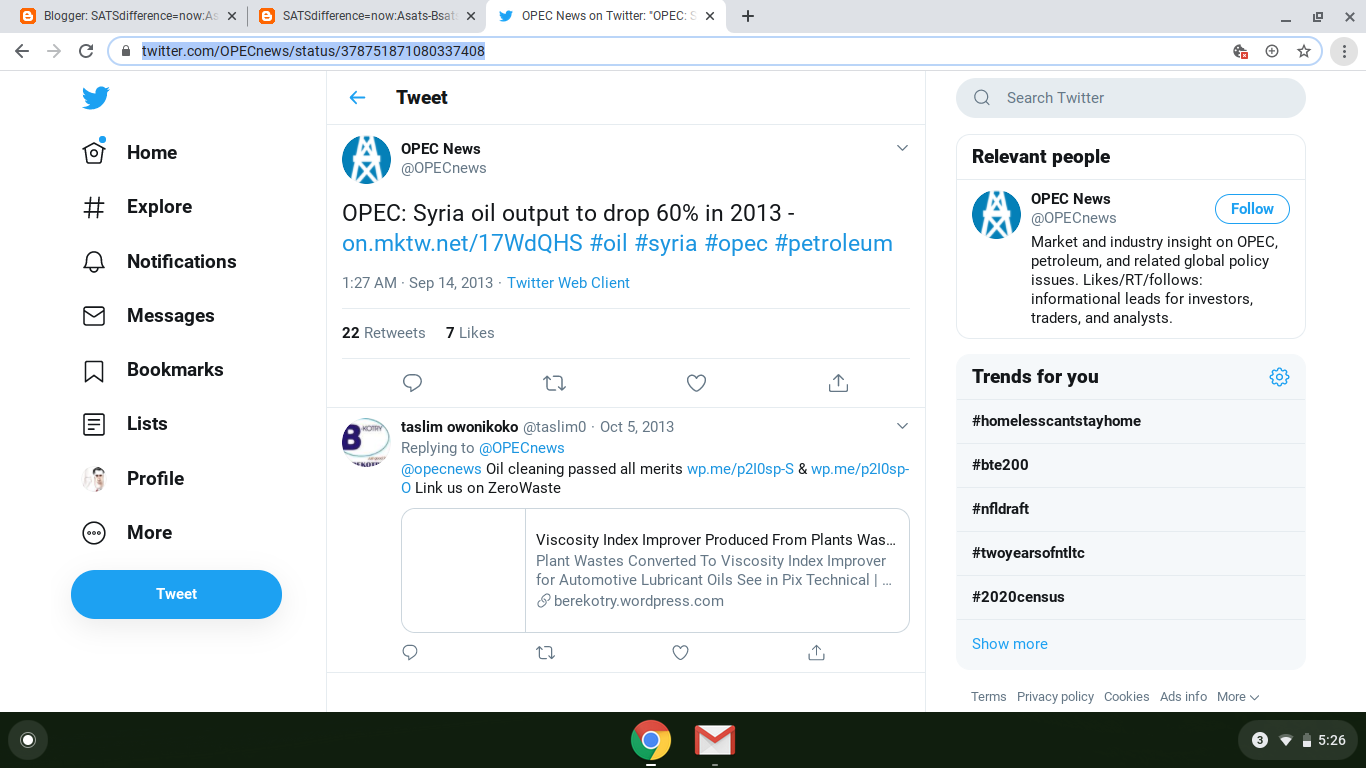1366x768 pixels.
Task: Click the #syria hashtag
Action: (x=666, y=243)
